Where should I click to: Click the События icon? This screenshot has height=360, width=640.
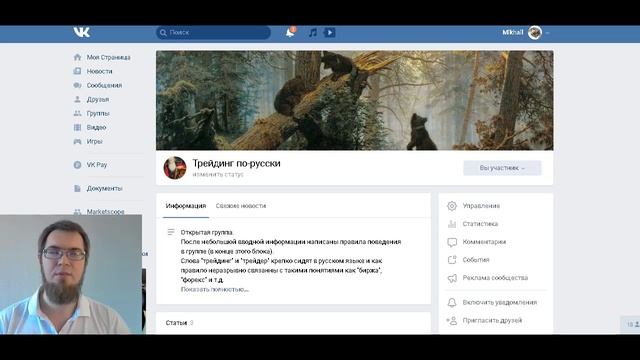click(452, 260)
